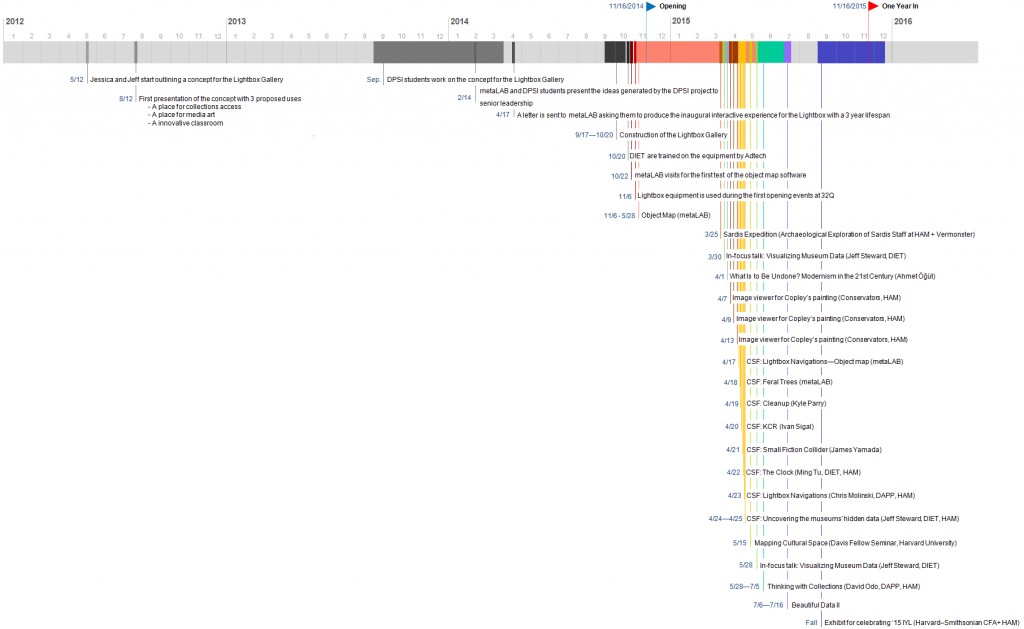The width and height of the screenshot is (1024, 629).
Task: Select 'CSF: KCR (Ivan Sigal)' entry
Action: click(x=780, y=427)
